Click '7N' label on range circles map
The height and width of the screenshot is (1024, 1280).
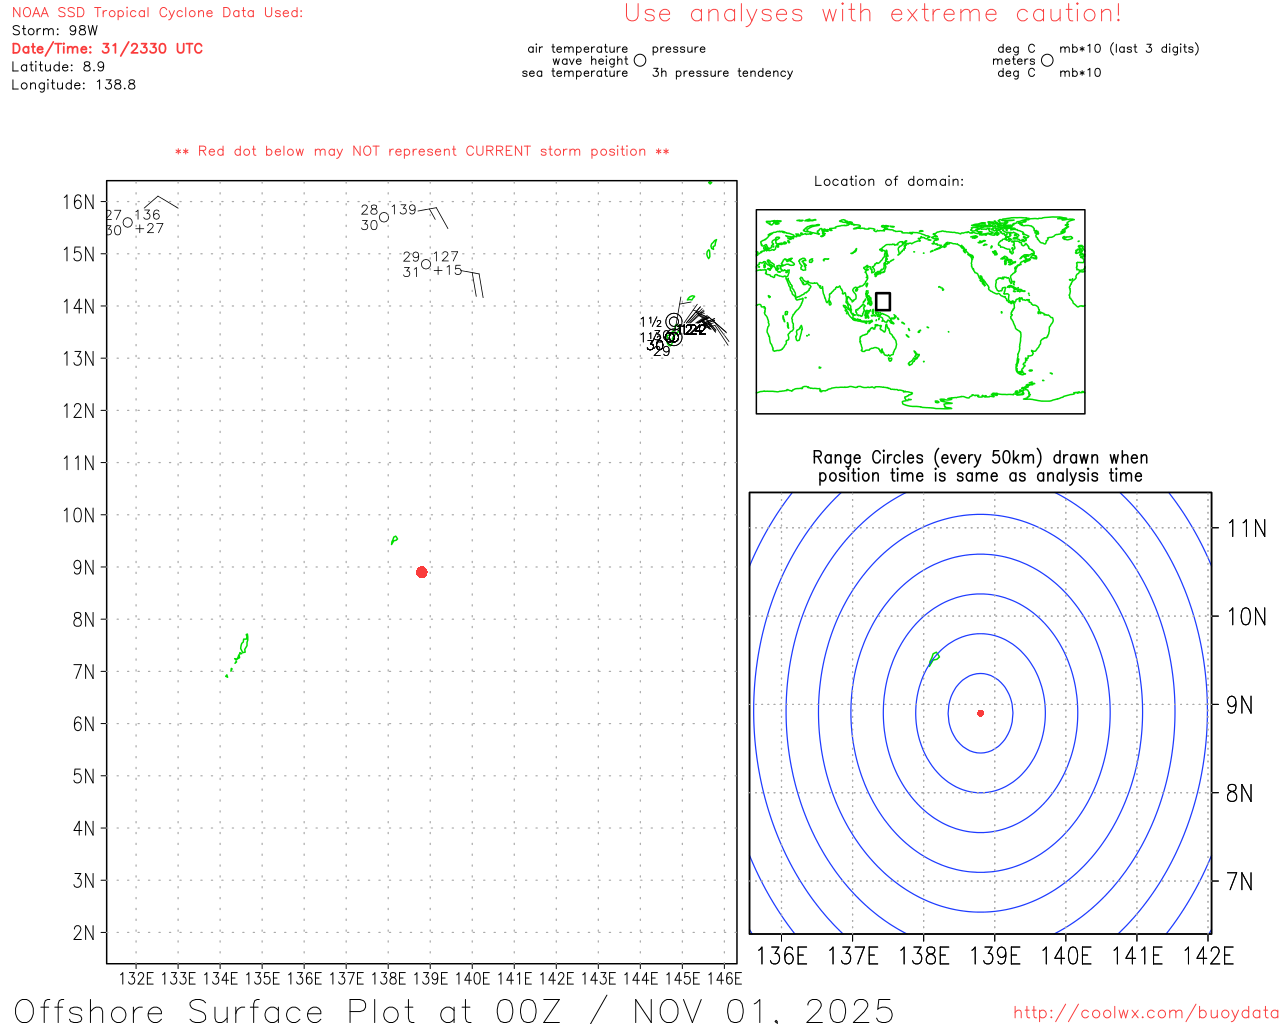pos(1240,882)
